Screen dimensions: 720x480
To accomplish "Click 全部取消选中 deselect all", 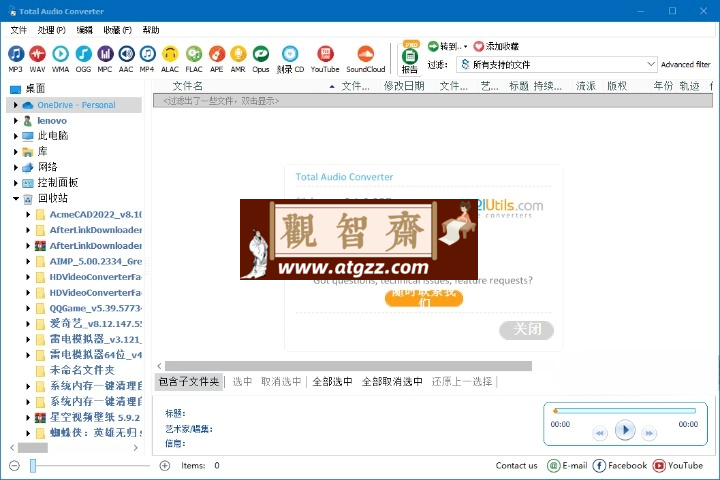I will [x=392, y=382].
